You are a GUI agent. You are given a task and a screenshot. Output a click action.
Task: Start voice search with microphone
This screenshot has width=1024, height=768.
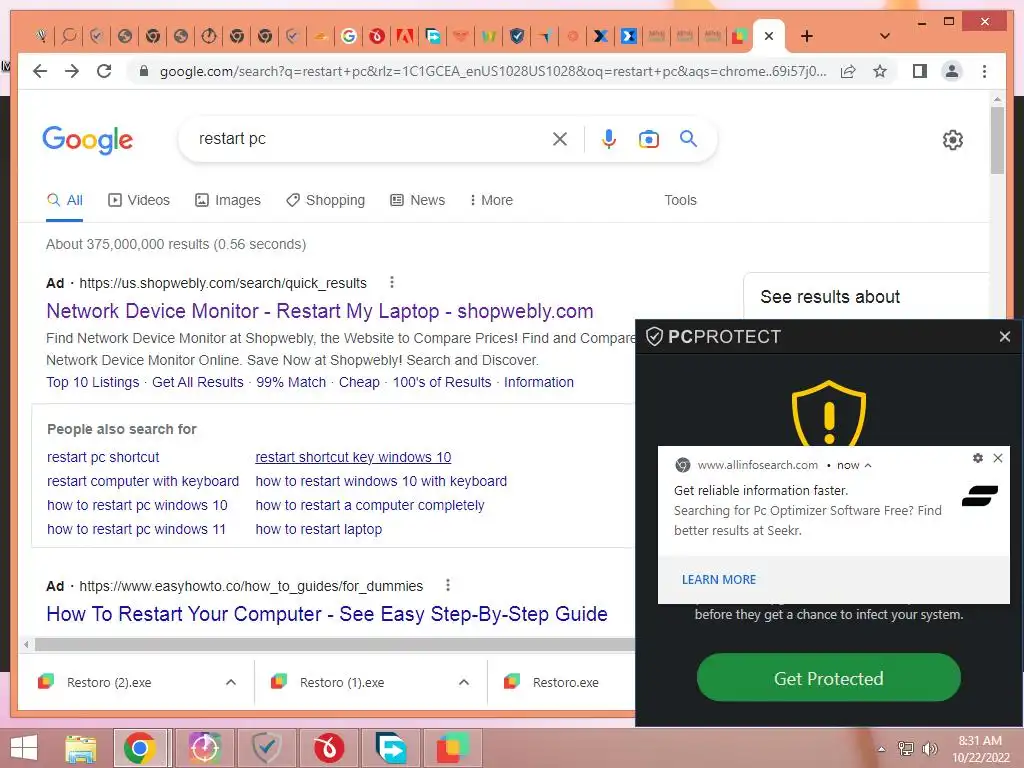point(609,138)
